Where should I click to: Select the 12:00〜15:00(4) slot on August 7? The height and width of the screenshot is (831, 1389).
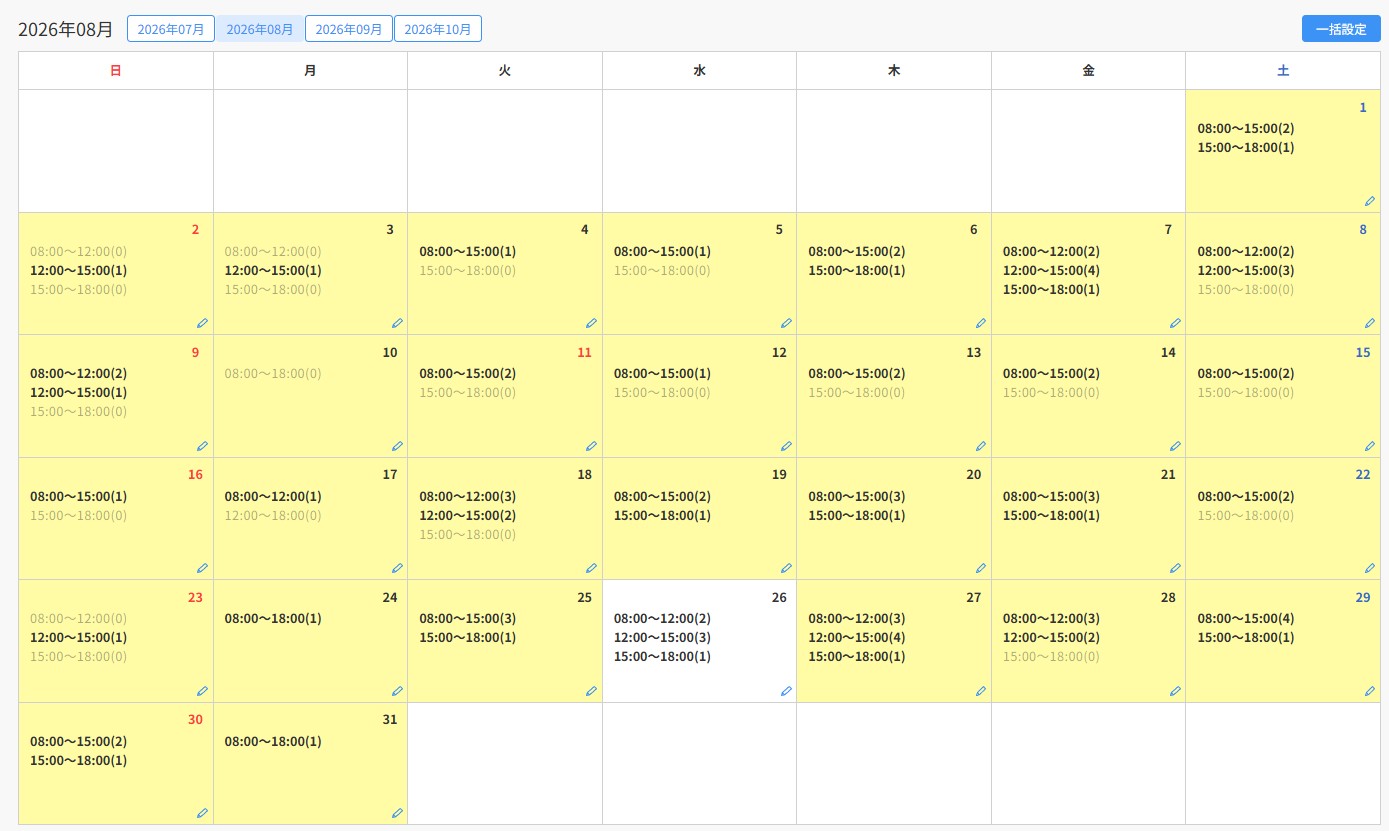pos(1051,270)
